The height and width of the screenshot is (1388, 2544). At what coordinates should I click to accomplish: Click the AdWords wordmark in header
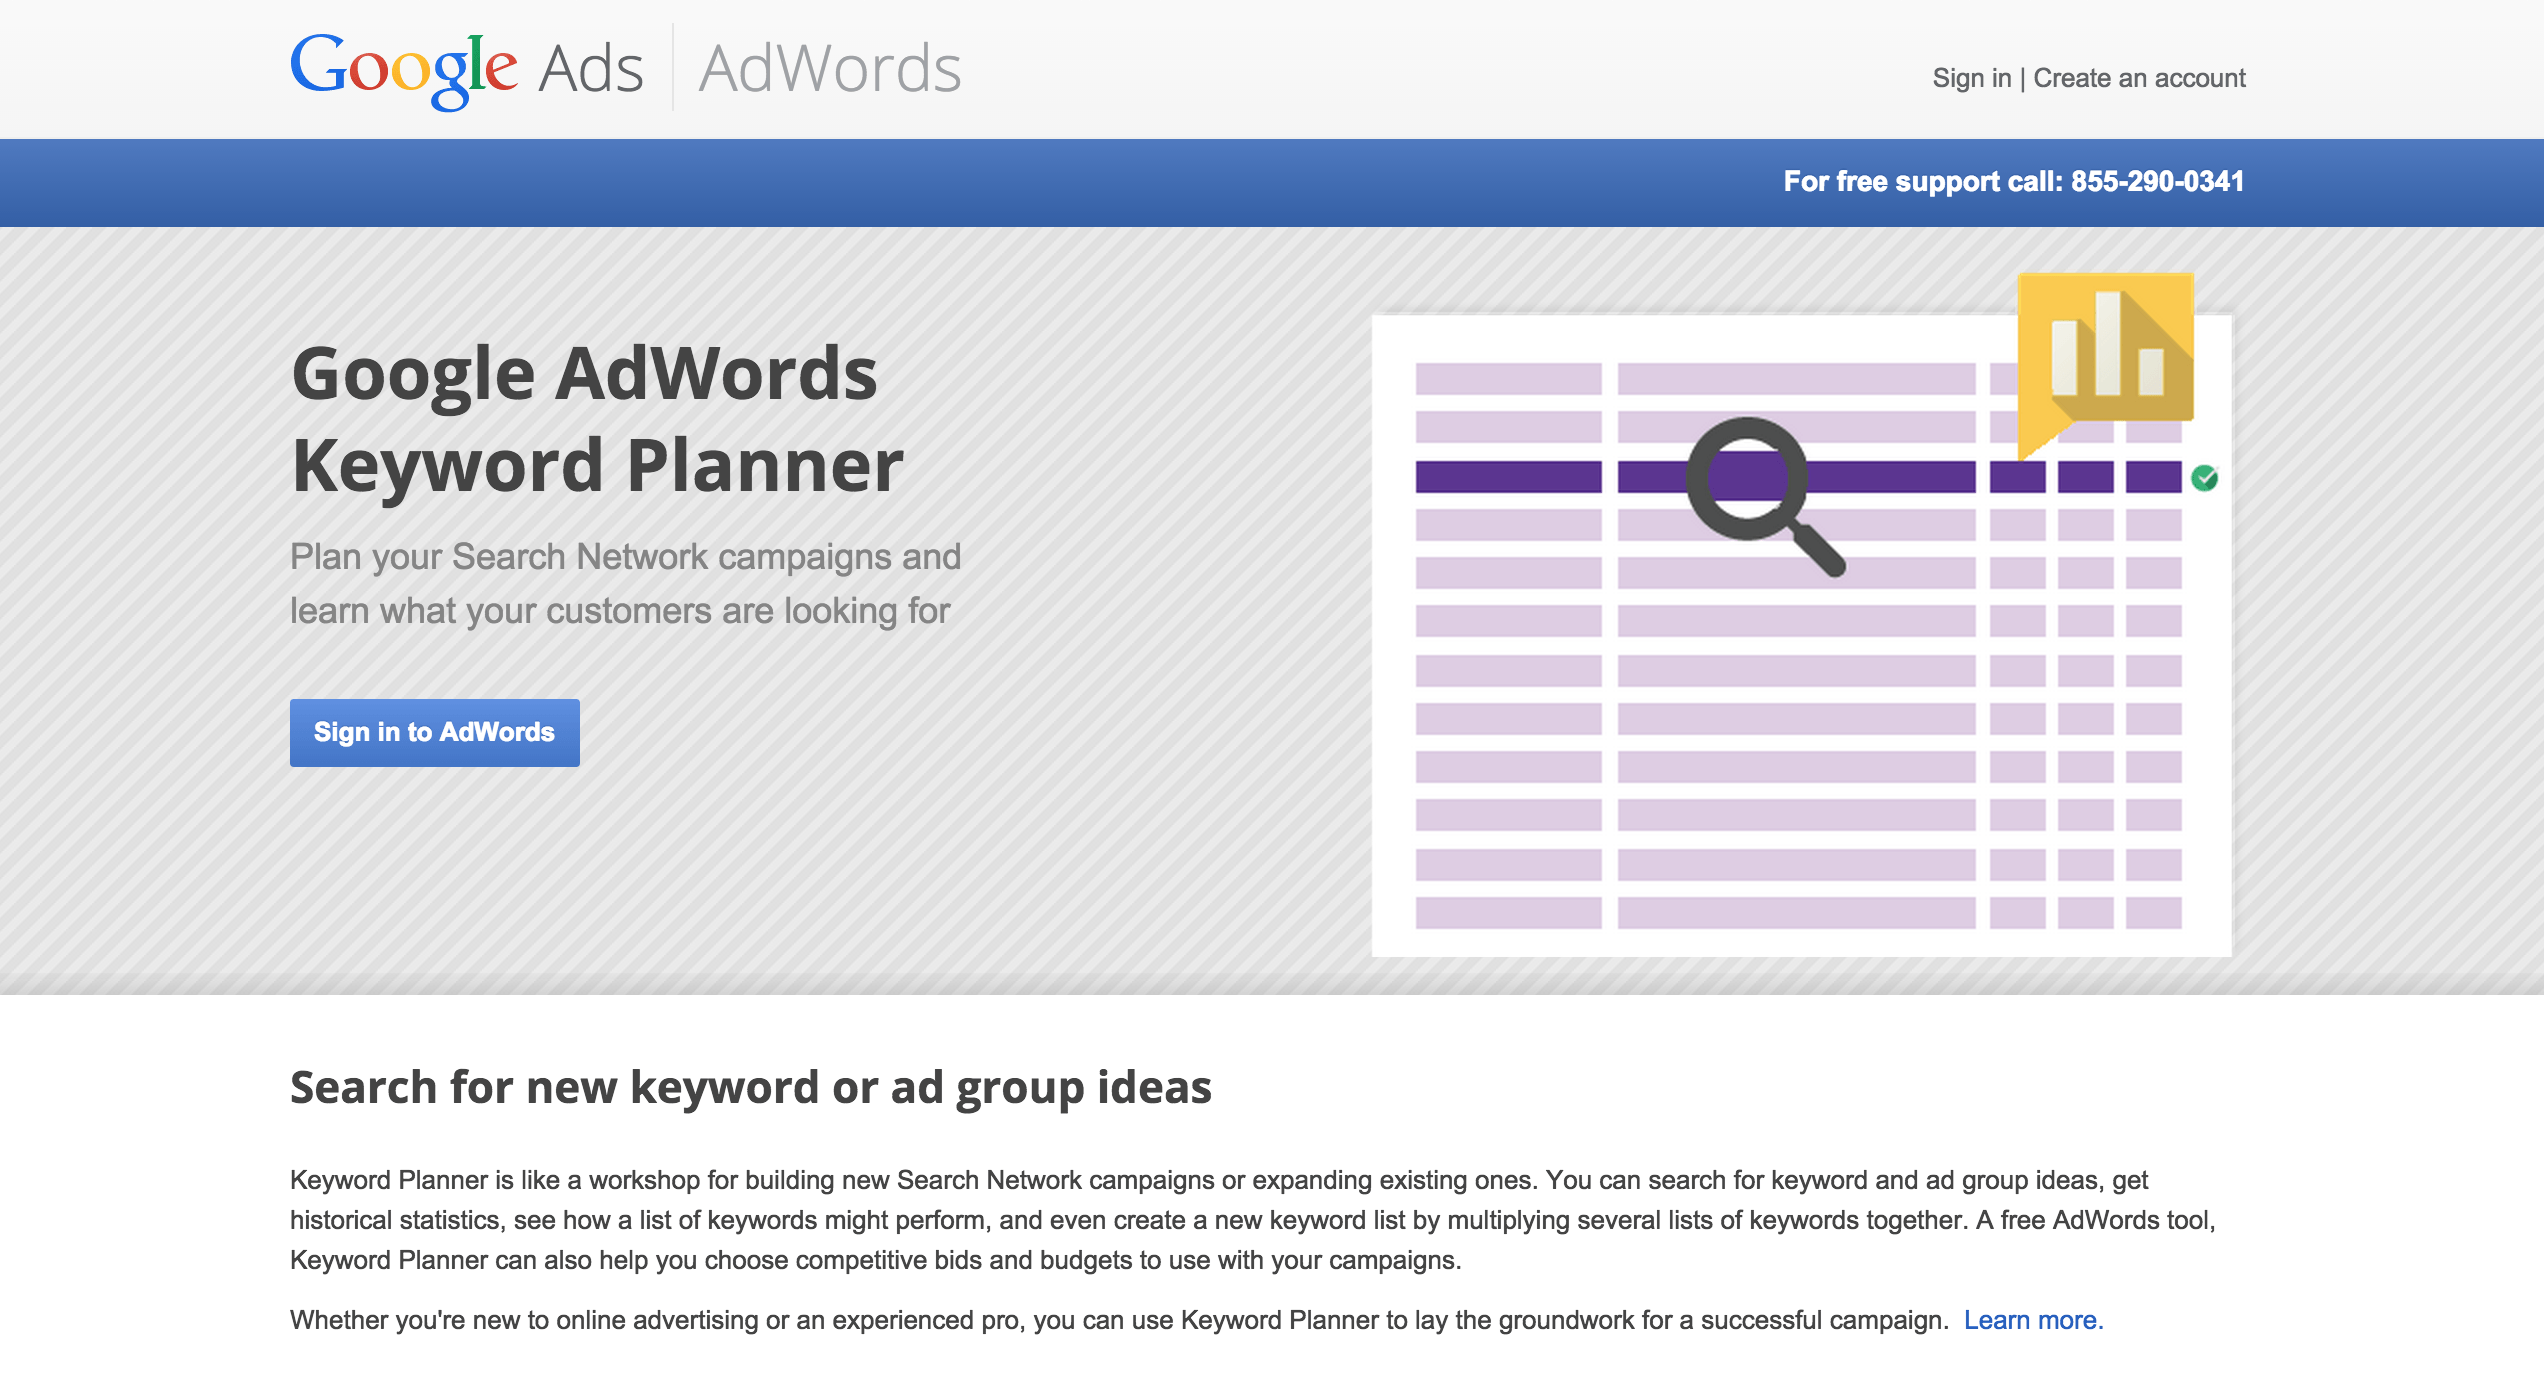[830, 69]
